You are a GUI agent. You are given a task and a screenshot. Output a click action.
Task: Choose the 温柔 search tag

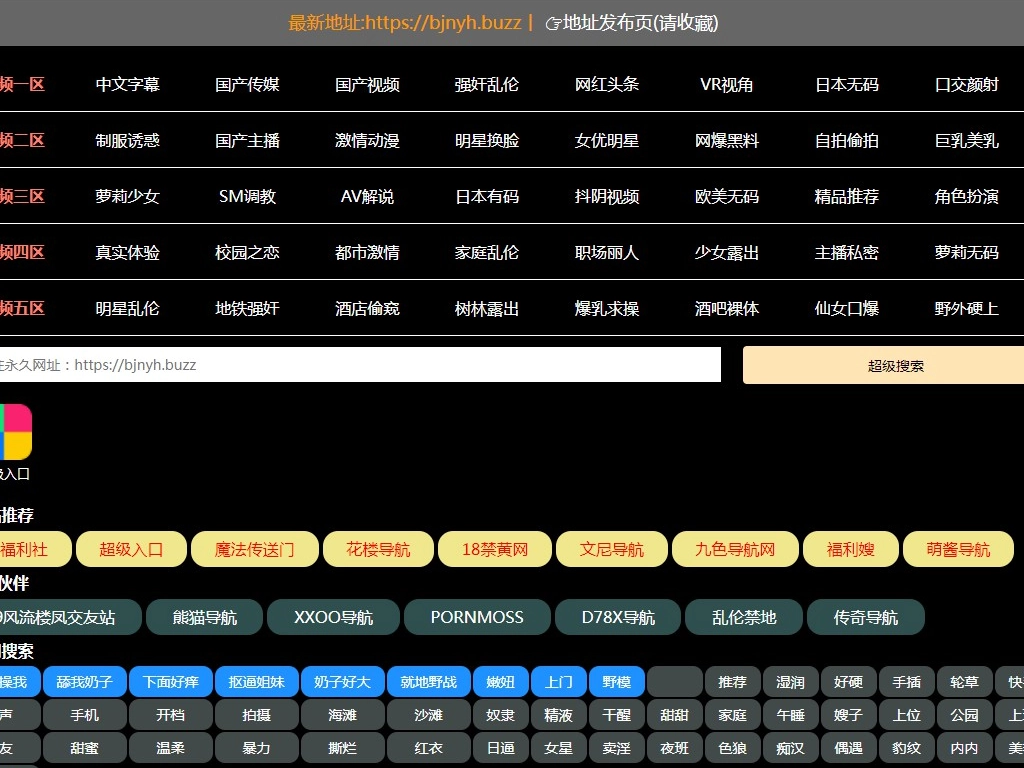point(171,748)
